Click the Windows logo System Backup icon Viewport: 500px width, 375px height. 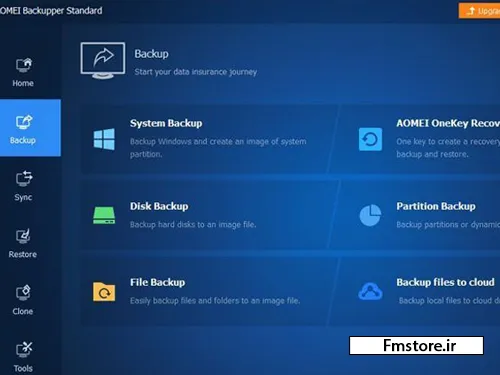104,139
